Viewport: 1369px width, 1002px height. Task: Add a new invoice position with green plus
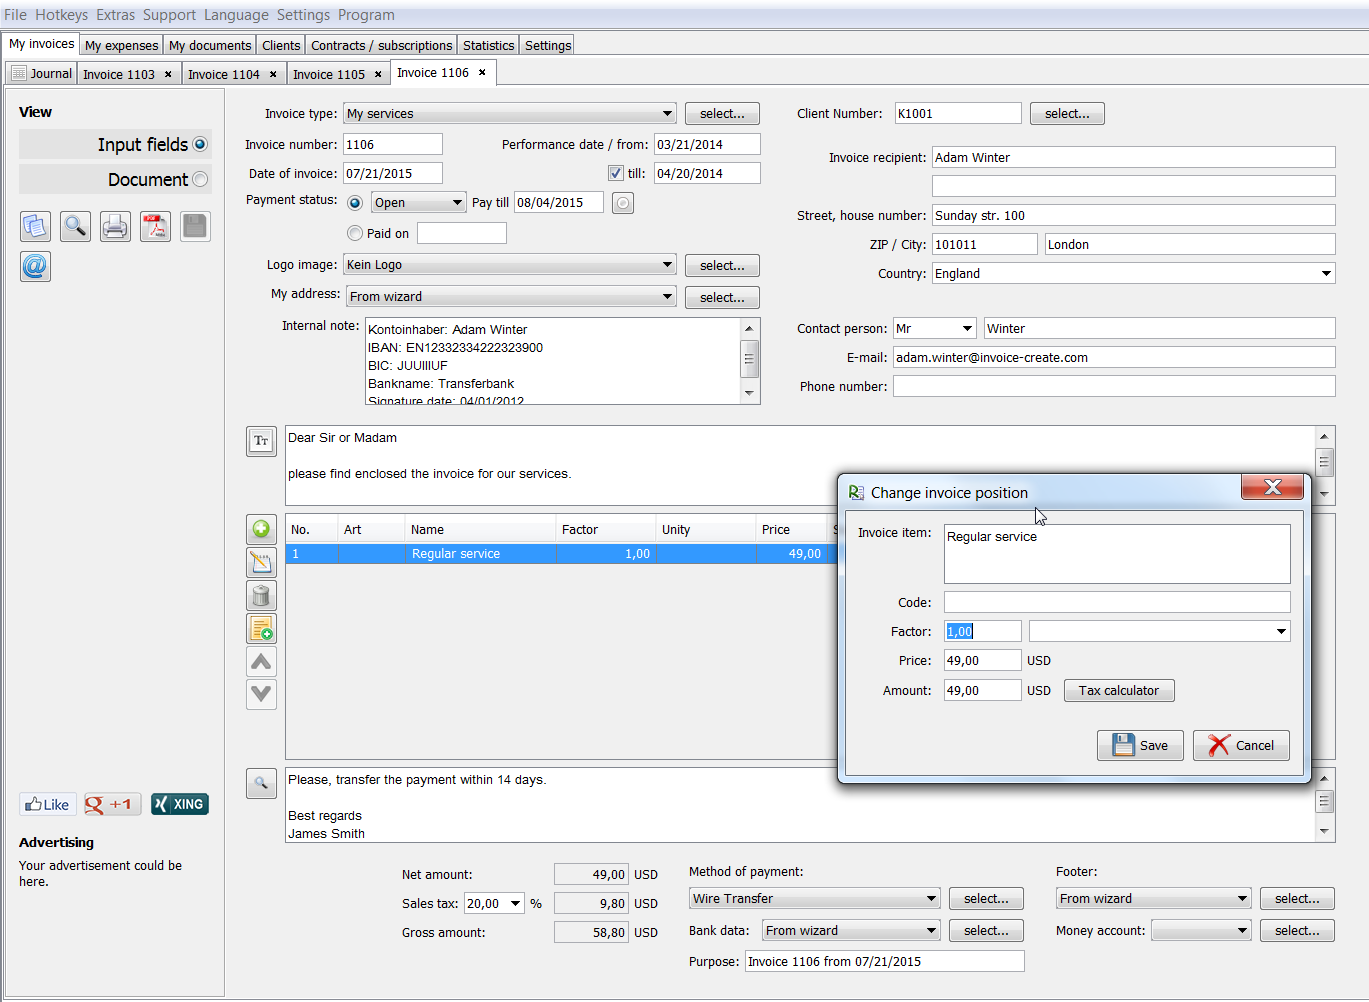coord(261,529)
